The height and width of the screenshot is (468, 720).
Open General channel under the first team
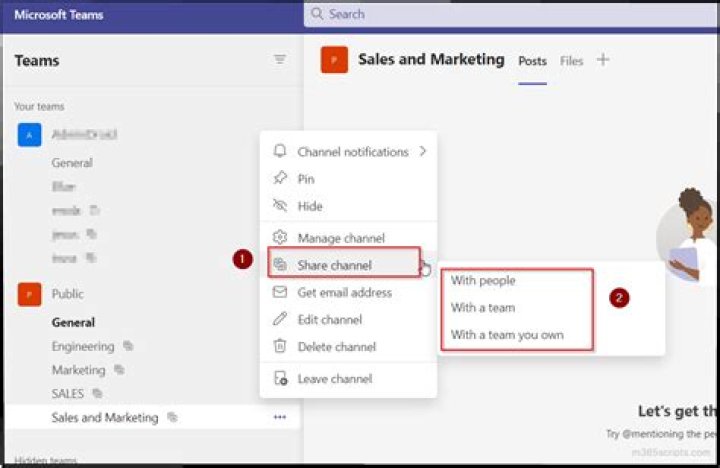tap(72, 163)
